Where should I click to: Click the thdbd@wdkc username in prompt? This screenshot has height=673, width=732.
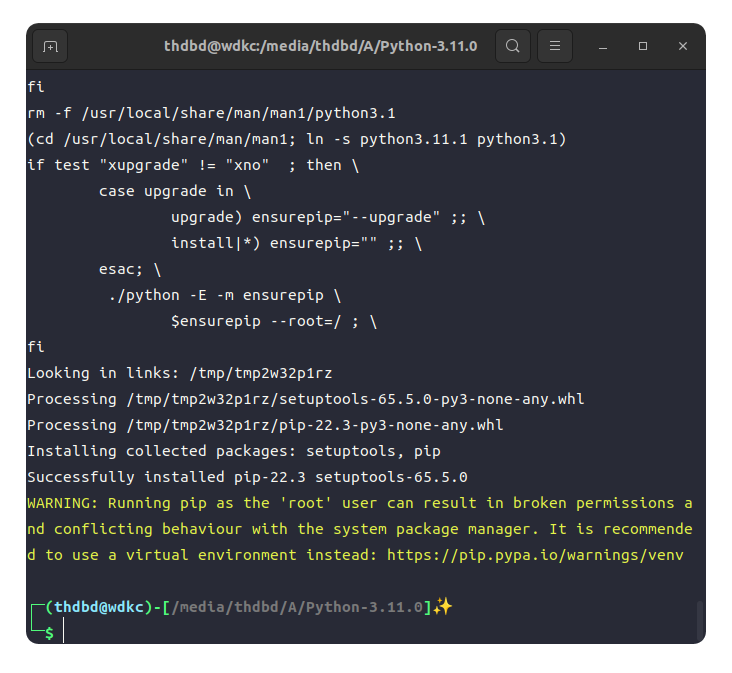(99, 607)
